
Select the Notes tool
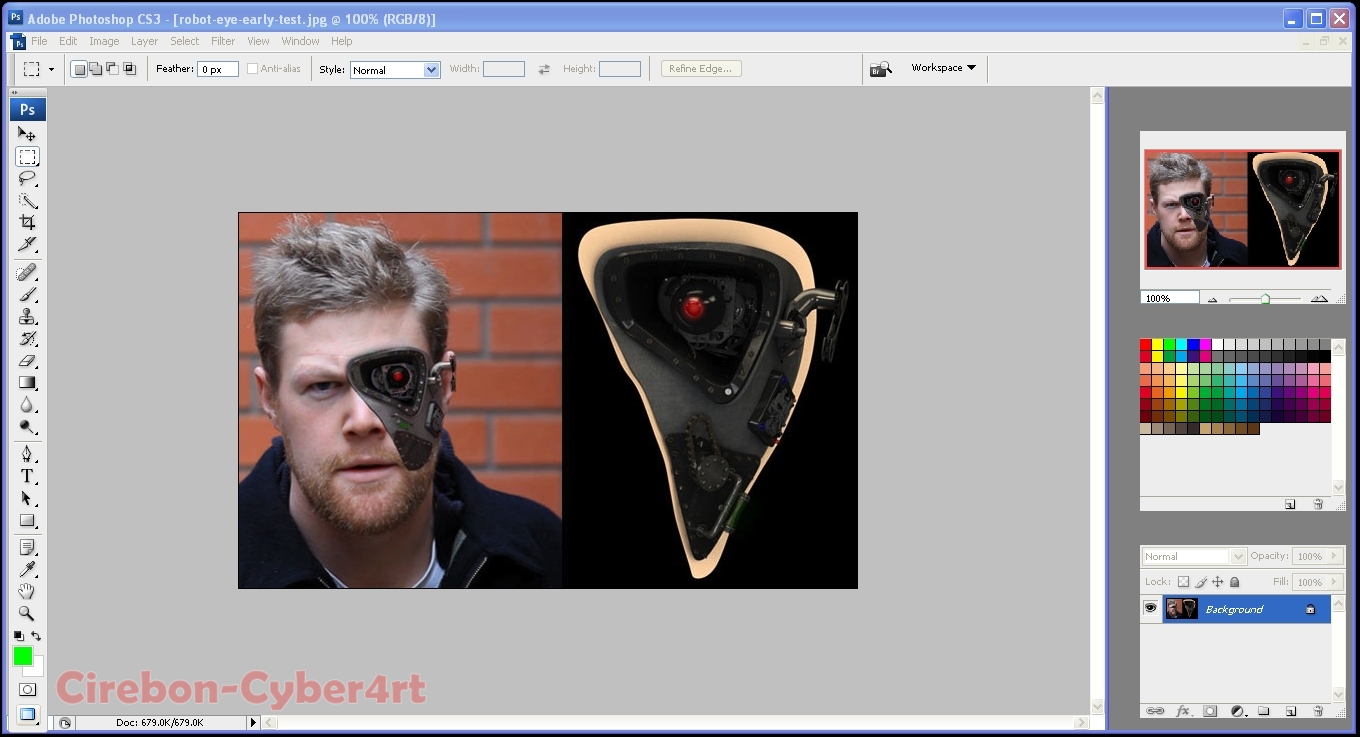click(27, 548)
